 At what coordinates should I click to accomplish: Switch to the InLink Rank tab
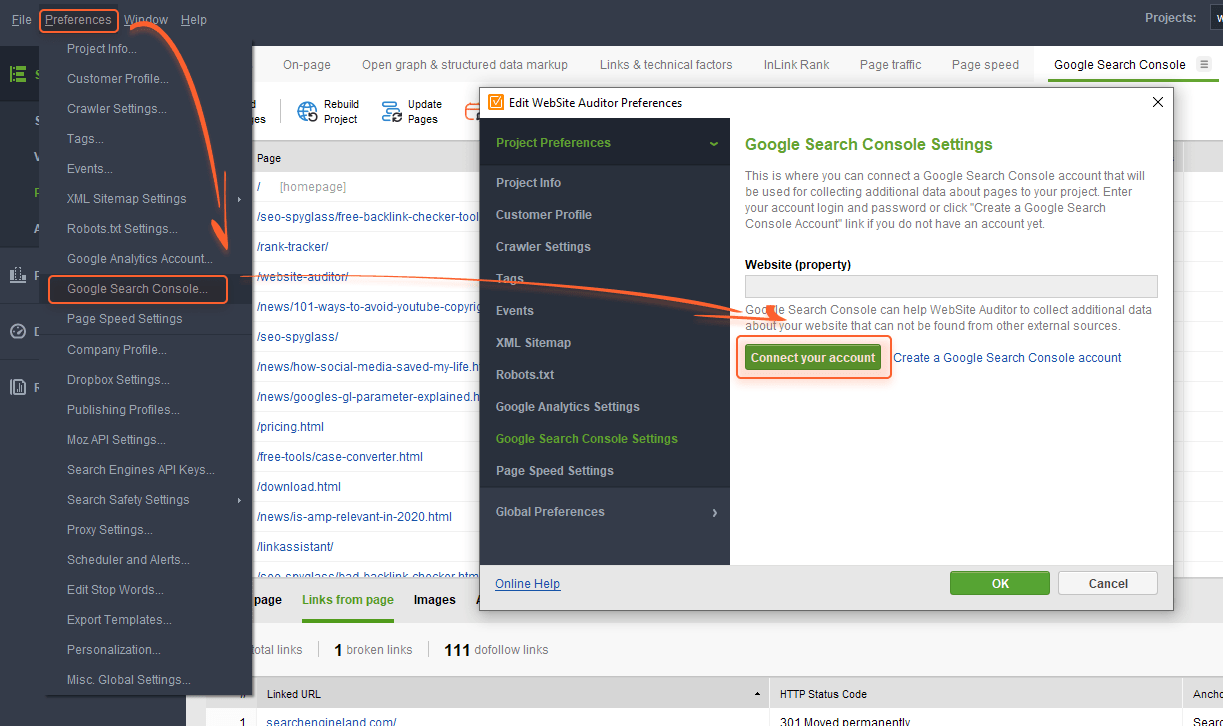point(797,65)
